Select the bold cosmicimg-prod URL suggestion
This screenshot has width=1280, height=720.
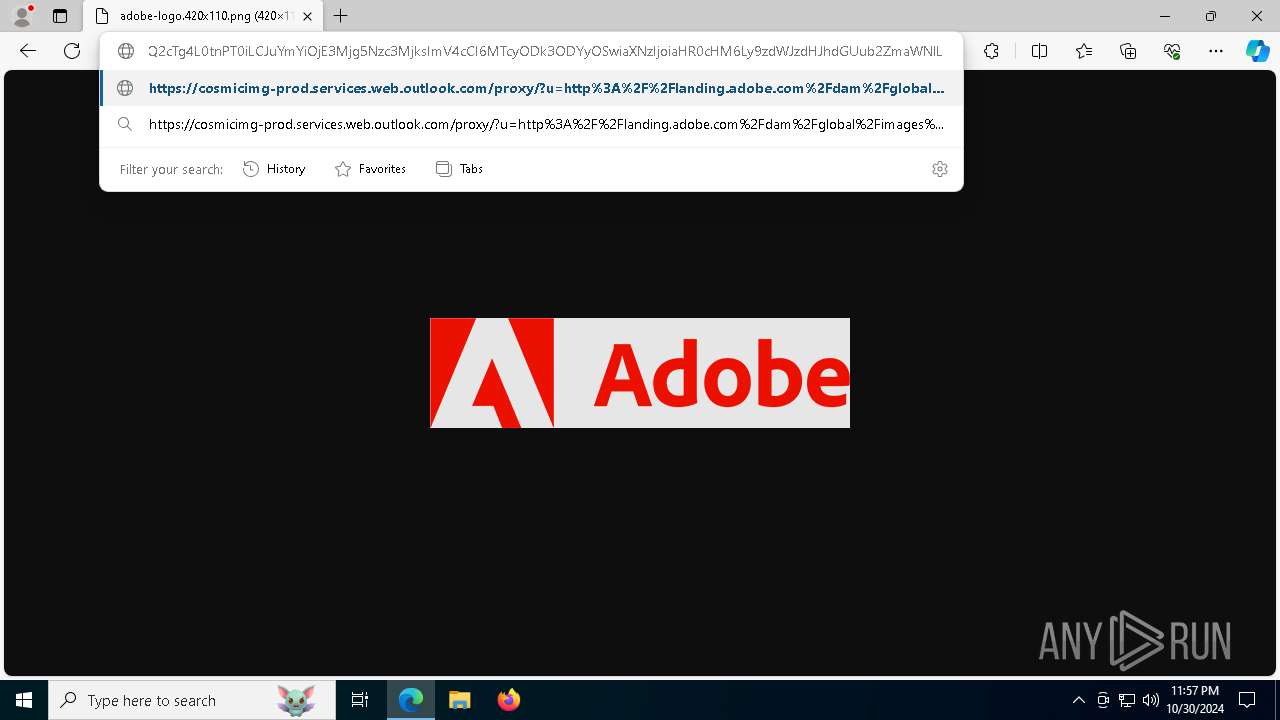531,88
